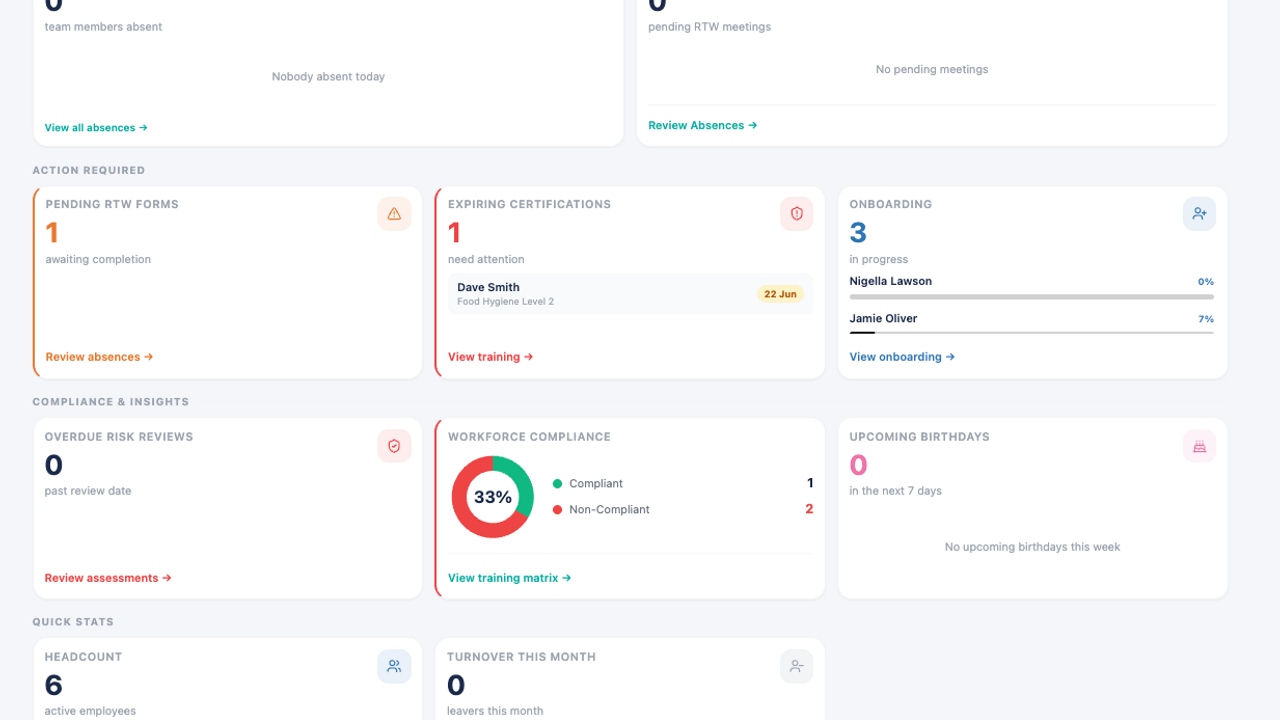
Task: Click the red Non-Compliant legend dot
Action: [x=557, y=510]
